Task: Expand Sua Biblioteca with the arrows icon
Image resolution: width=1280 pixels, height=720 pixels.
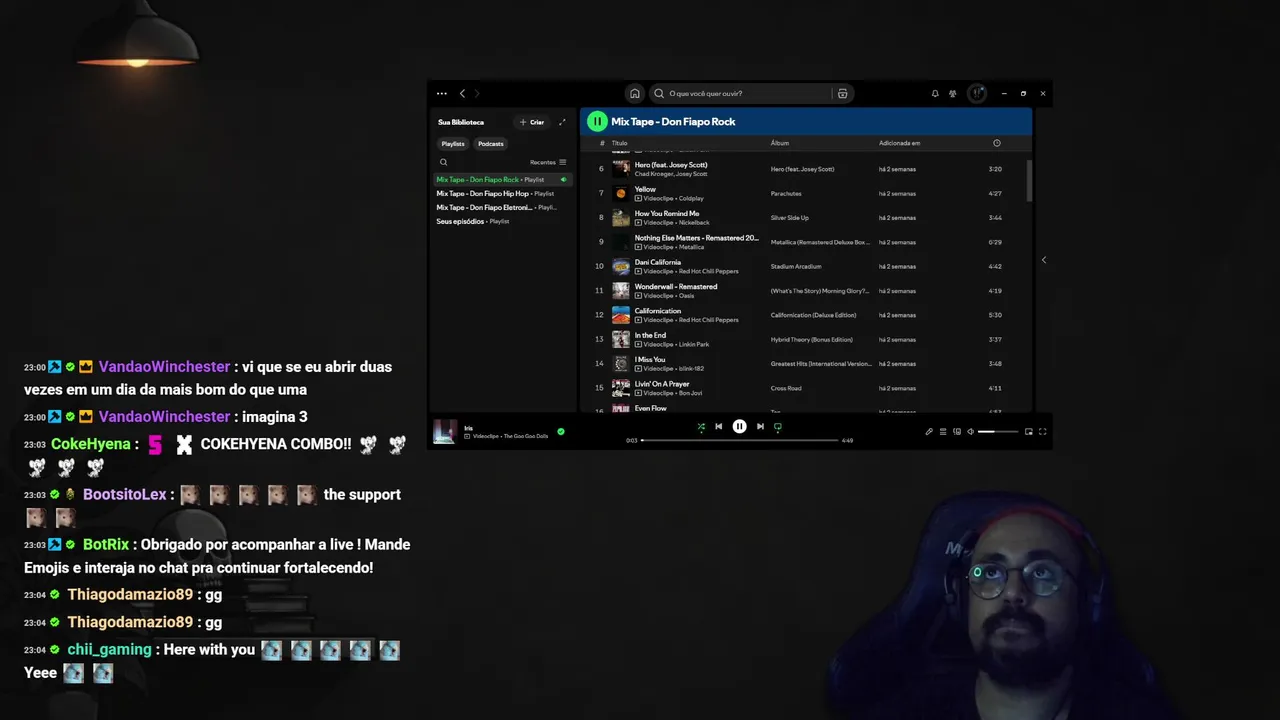Action: [x=562, y=122]
